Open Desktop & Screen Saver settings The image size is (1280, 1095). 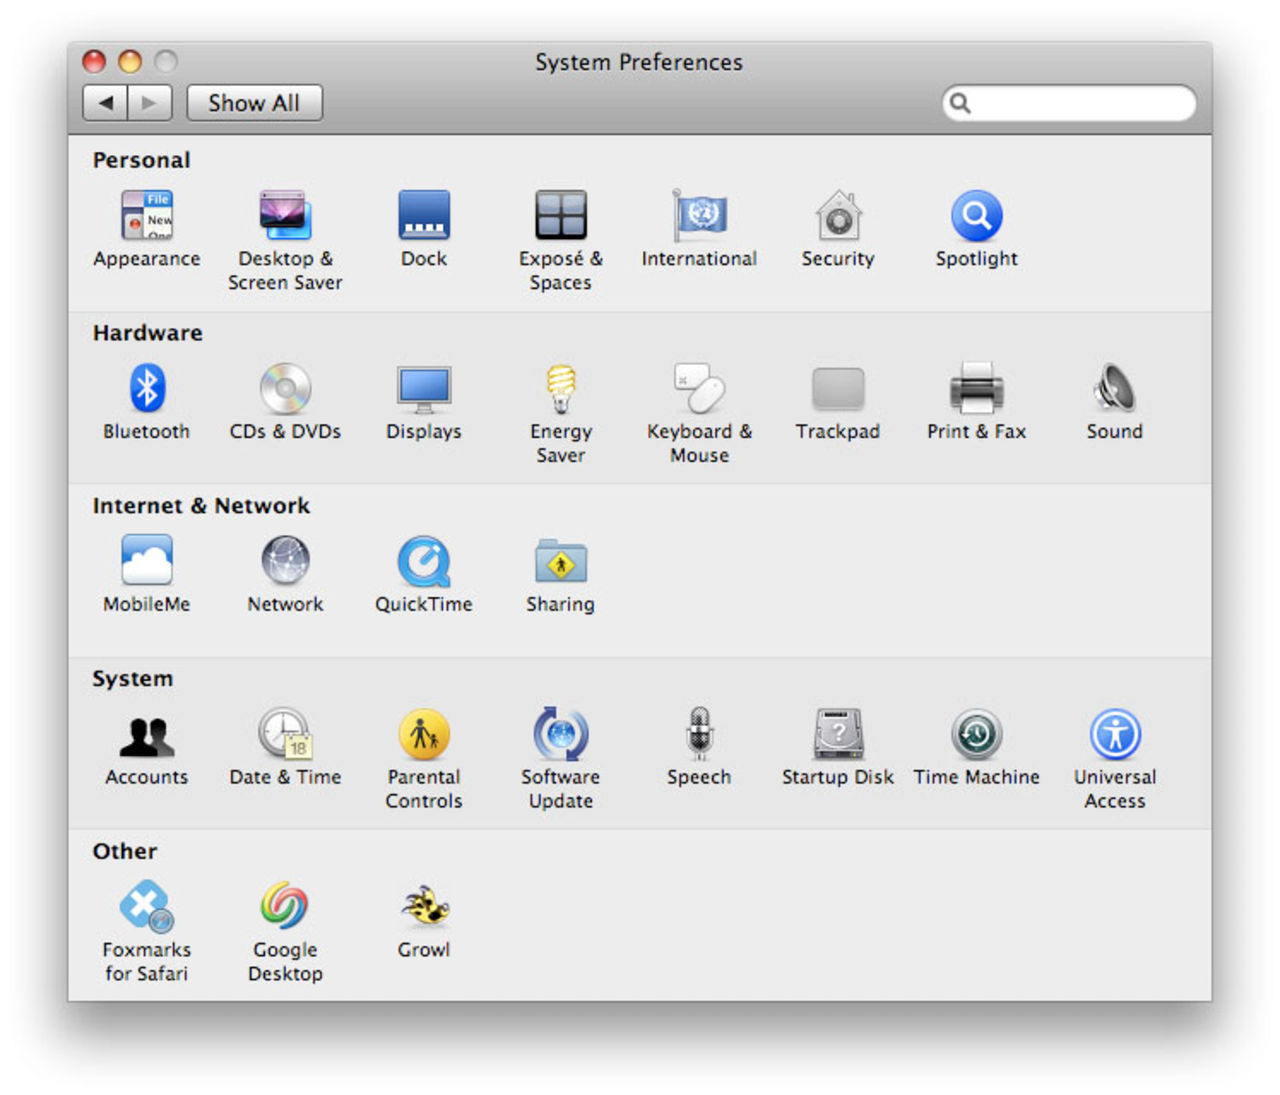pyautogui.click(x=285, y=216)
